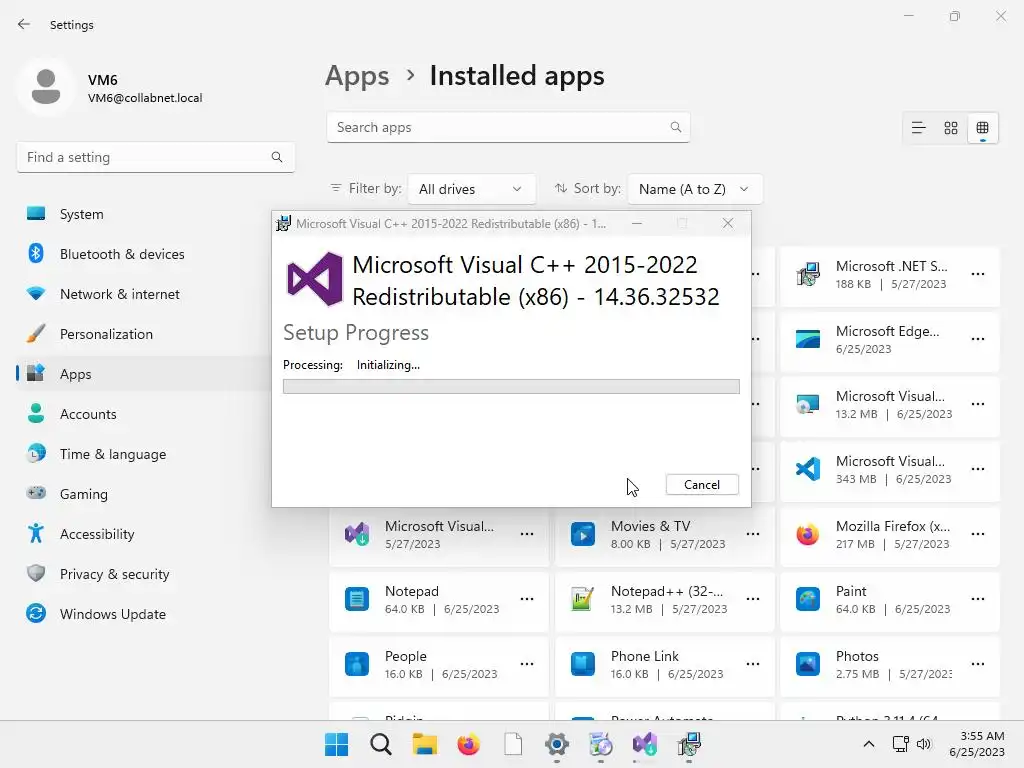
Task: Open the Filter by All drives dropdown
Action: [x=472, y=189]
